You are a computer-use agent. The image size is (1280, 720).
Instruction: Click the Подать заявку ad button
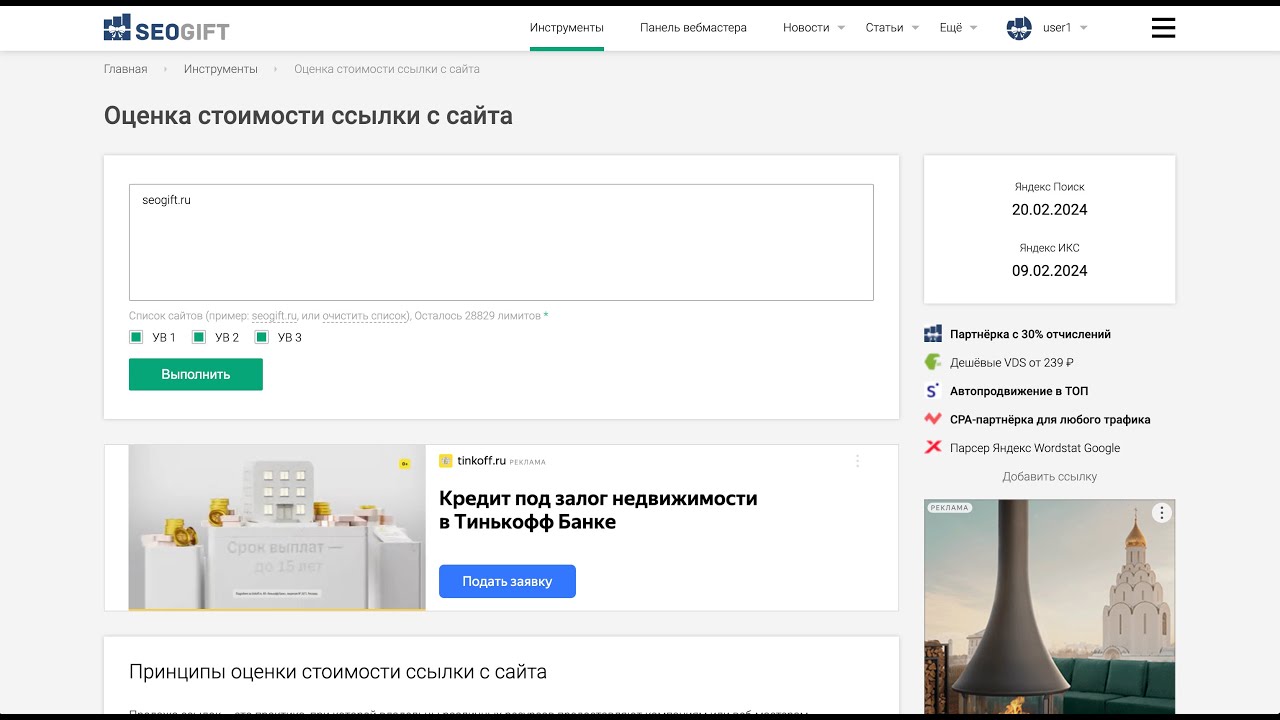(x=507, y=581)
